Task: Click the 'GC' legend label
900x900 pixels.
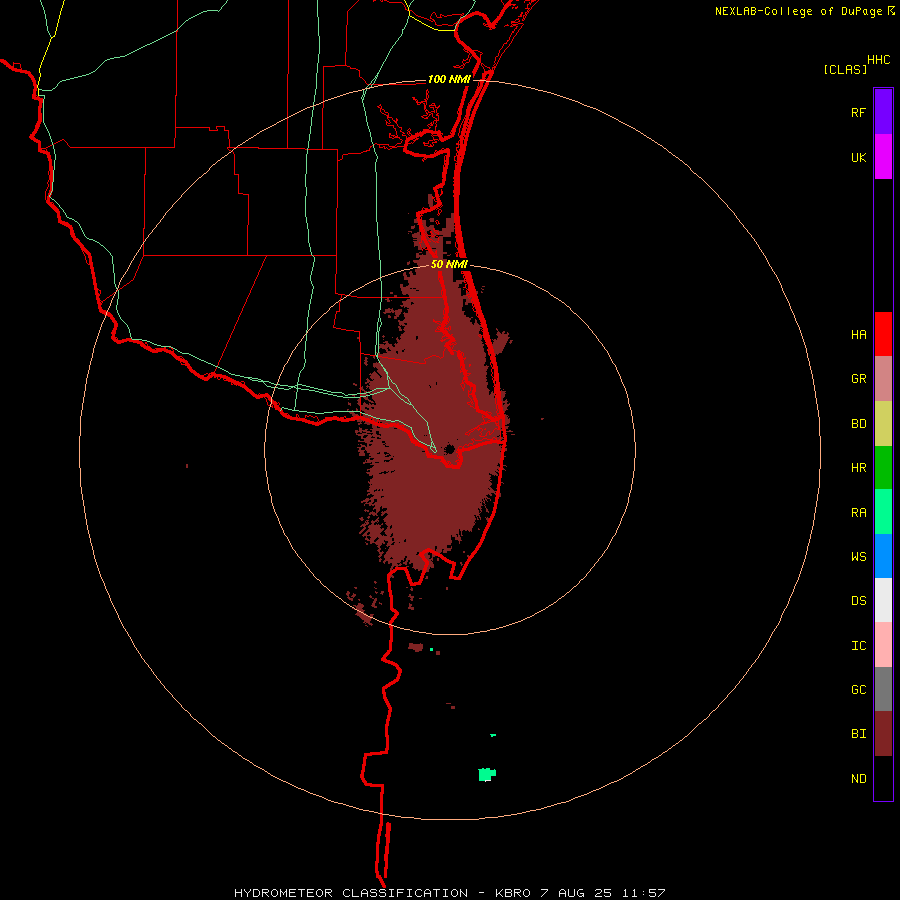Action: pos(858,690)
